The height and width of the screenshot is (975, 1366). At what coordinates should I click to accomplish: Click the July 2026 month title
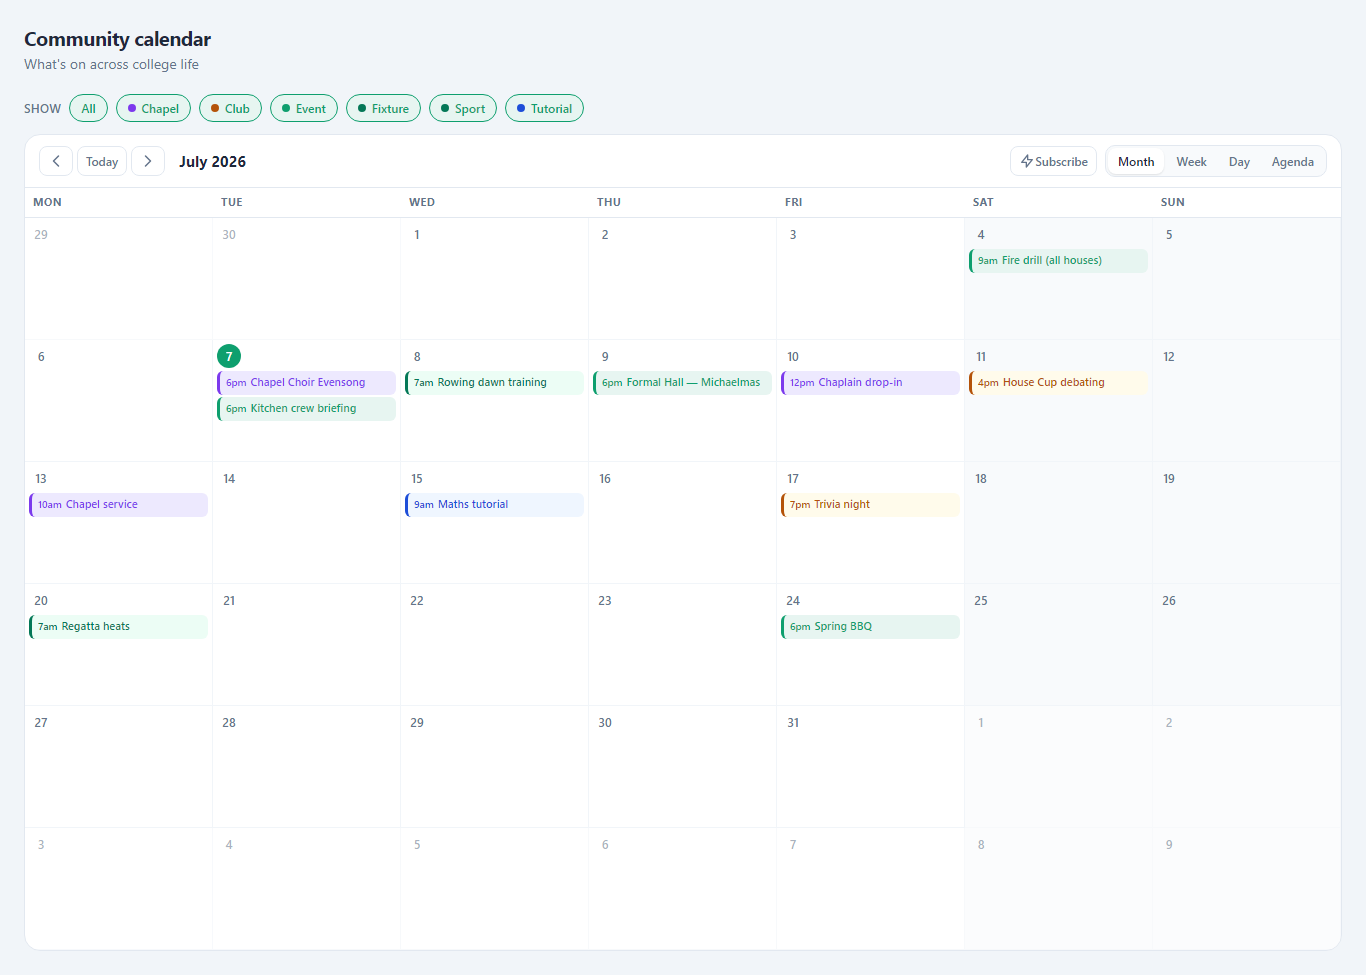[212, 161]
